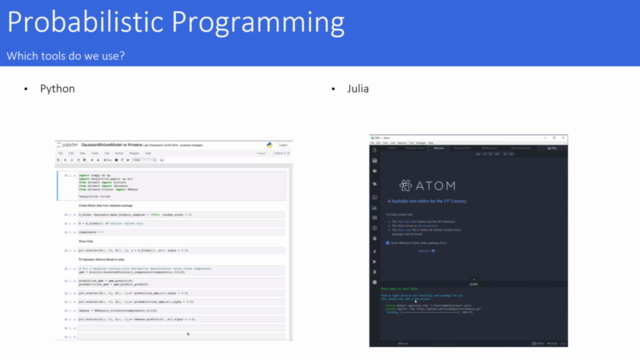The height and width of the screenshot is (360, 640).
Task: Switch to the Plots tab in Atom
Action: [552, 148]
